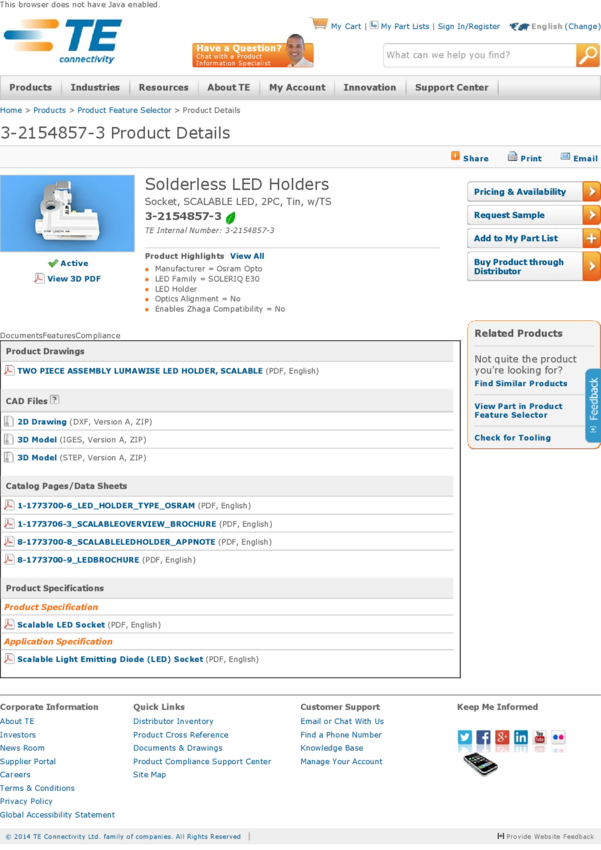Open 8-1773700-8_SCALABLELEDHOLDER_APPNOTE PDF
This screenshot has width=601, height=850.
click(116, 542)
